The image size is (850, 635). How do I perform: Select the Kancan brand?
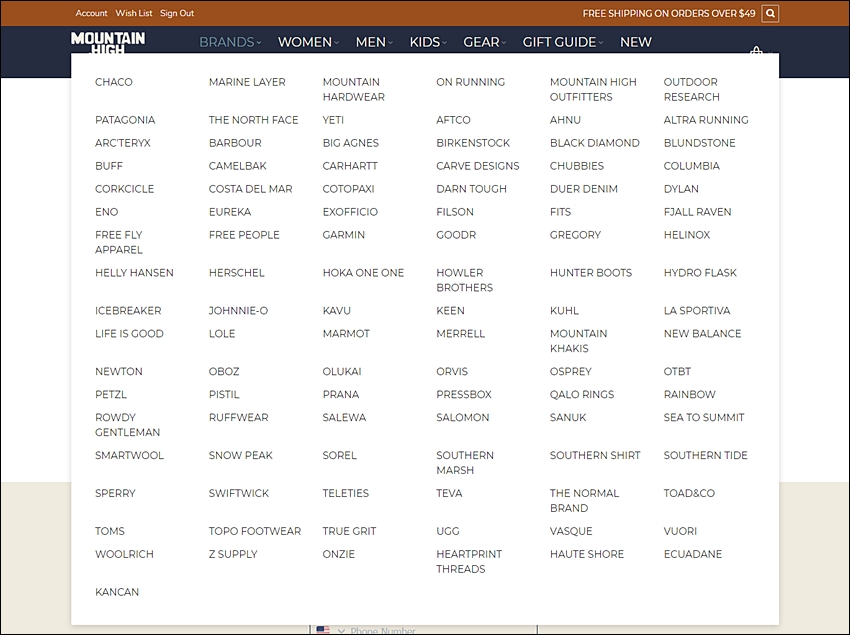point(117,592)
